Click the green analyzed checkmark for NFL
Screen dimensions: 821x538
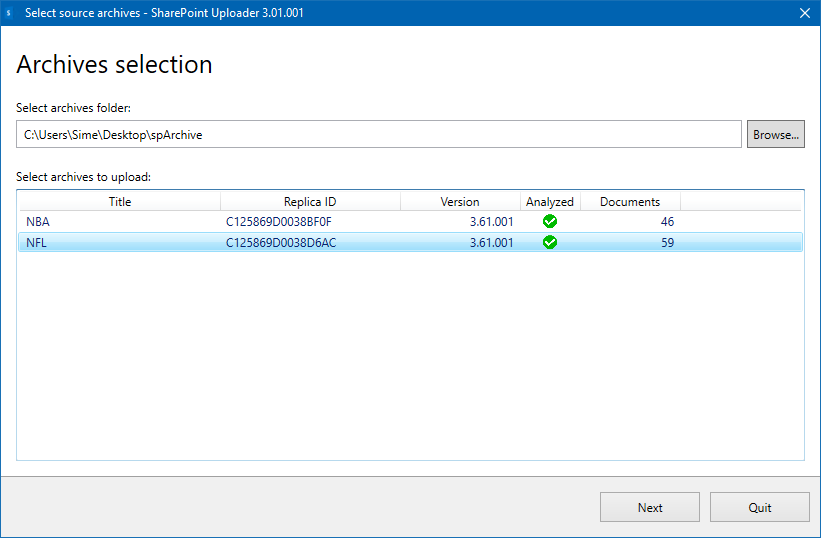click(550, 242)
